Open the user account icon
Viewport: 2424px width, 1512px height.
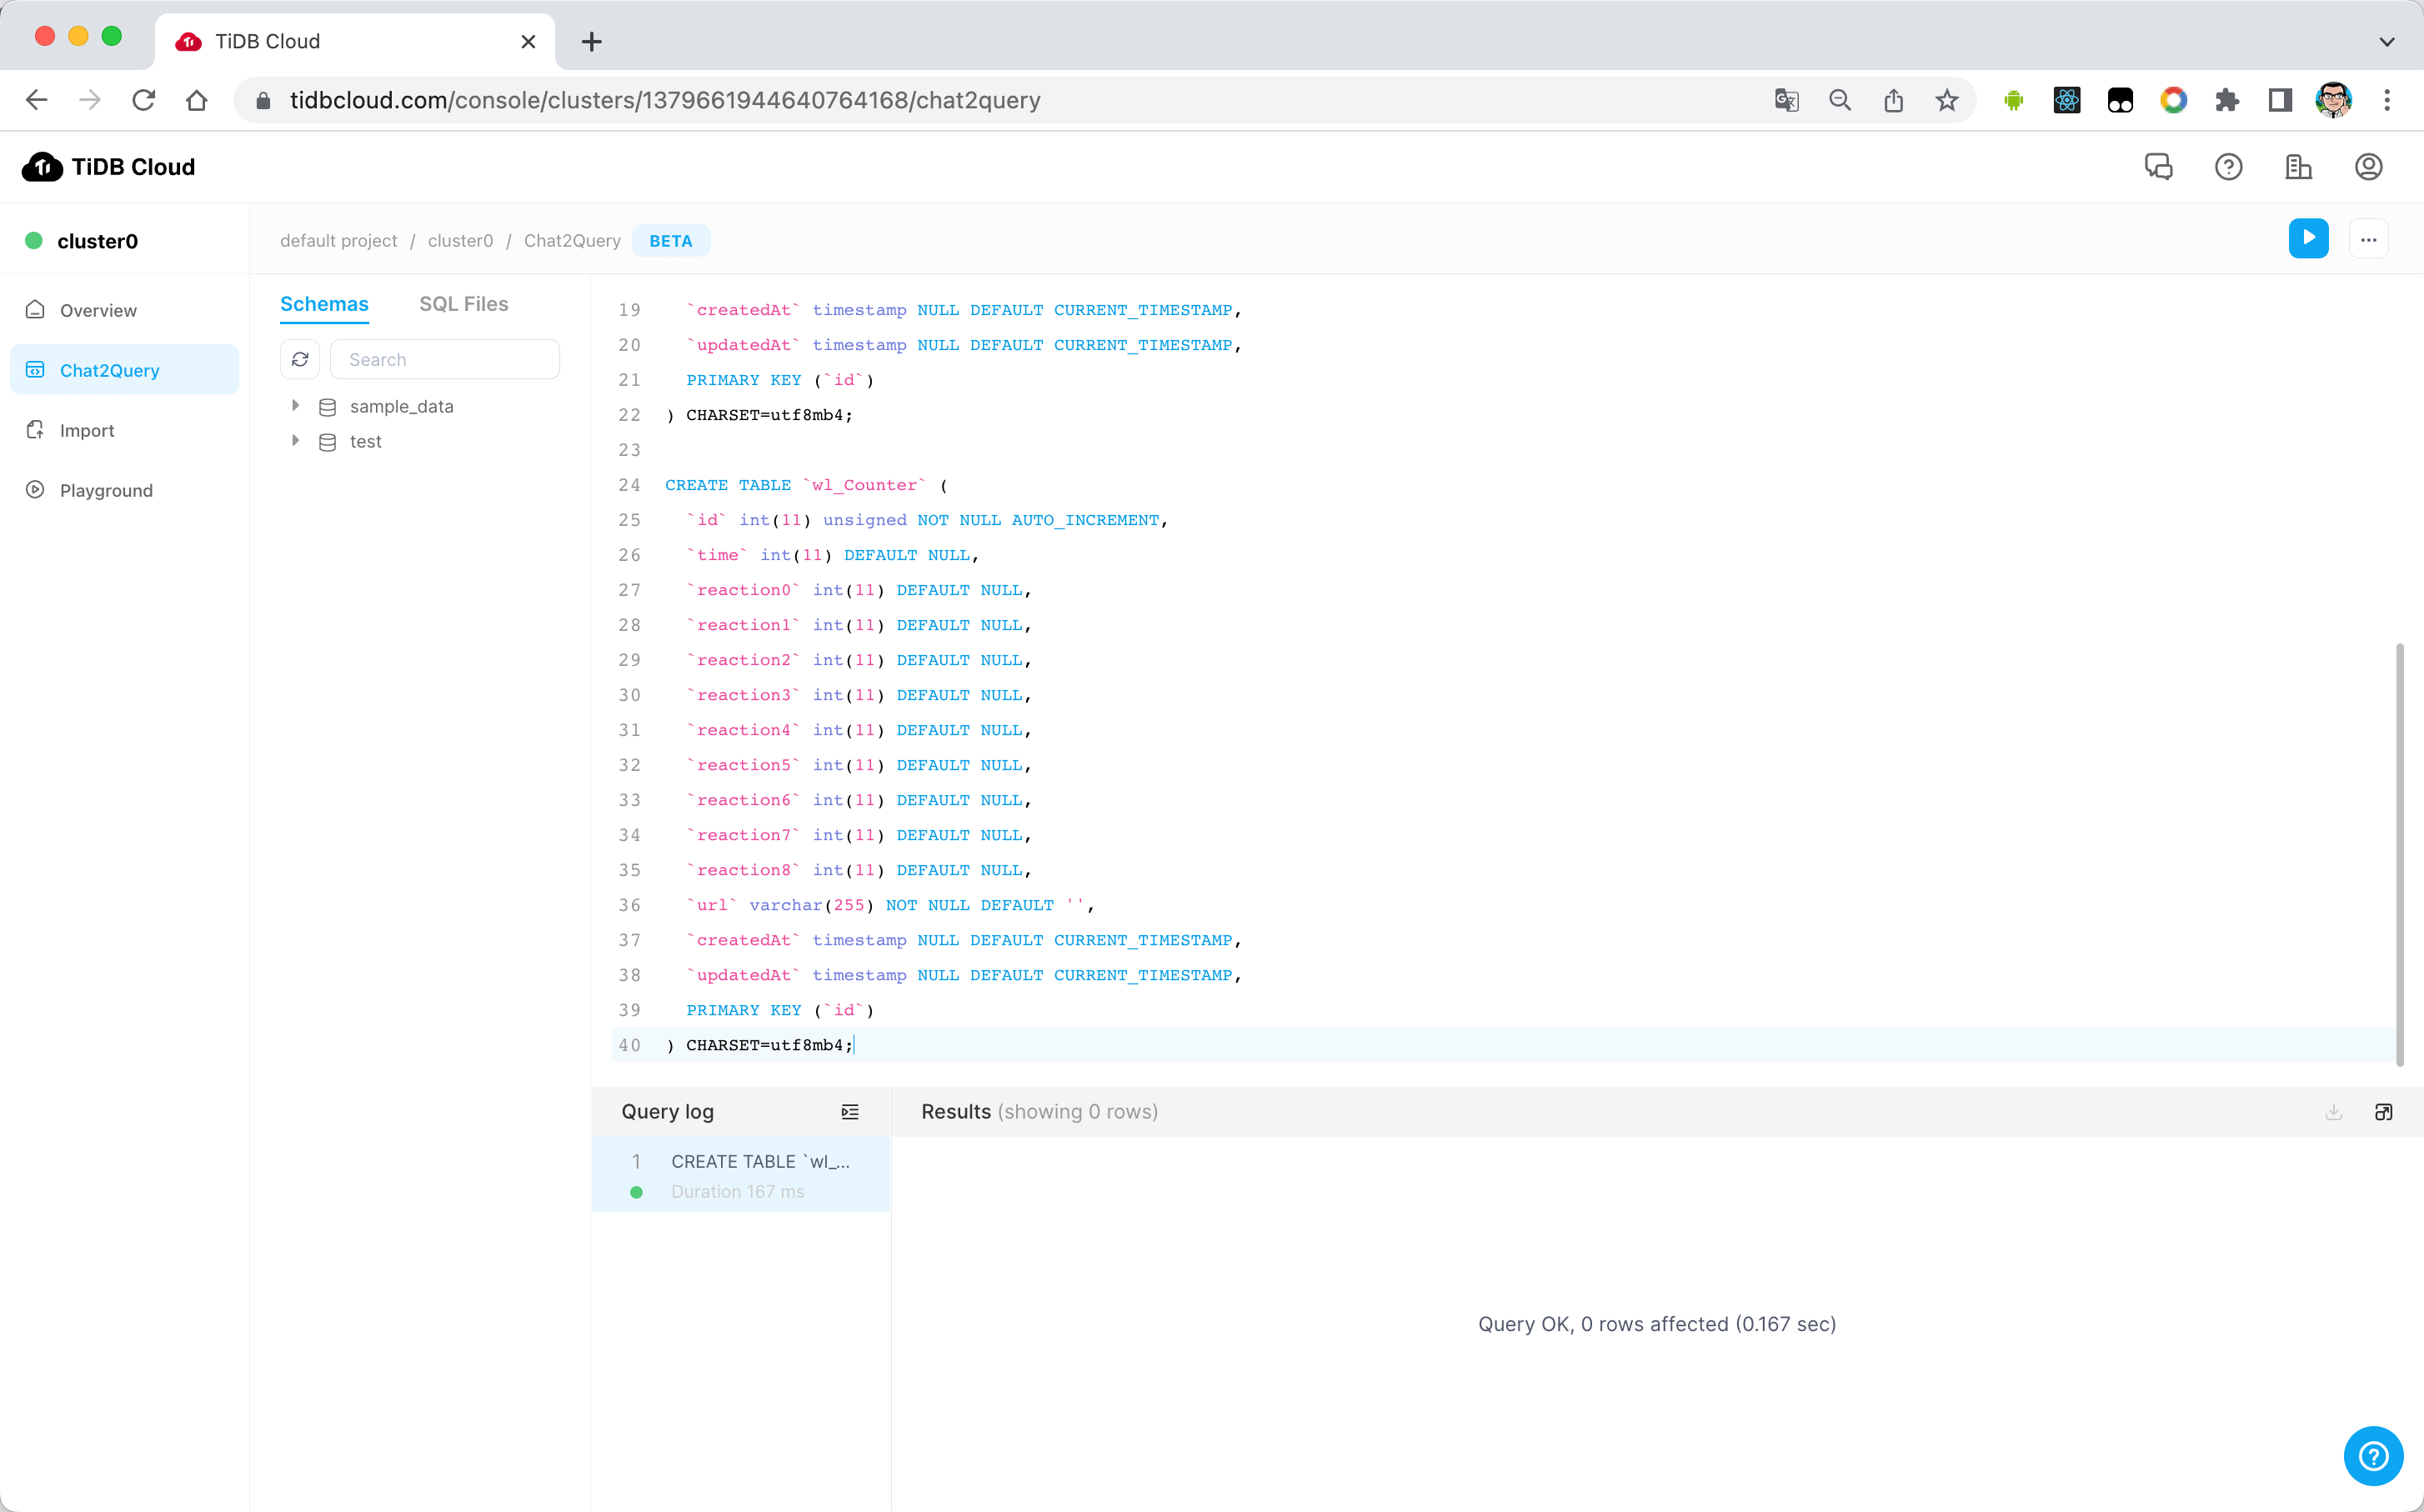[2367, 167]
